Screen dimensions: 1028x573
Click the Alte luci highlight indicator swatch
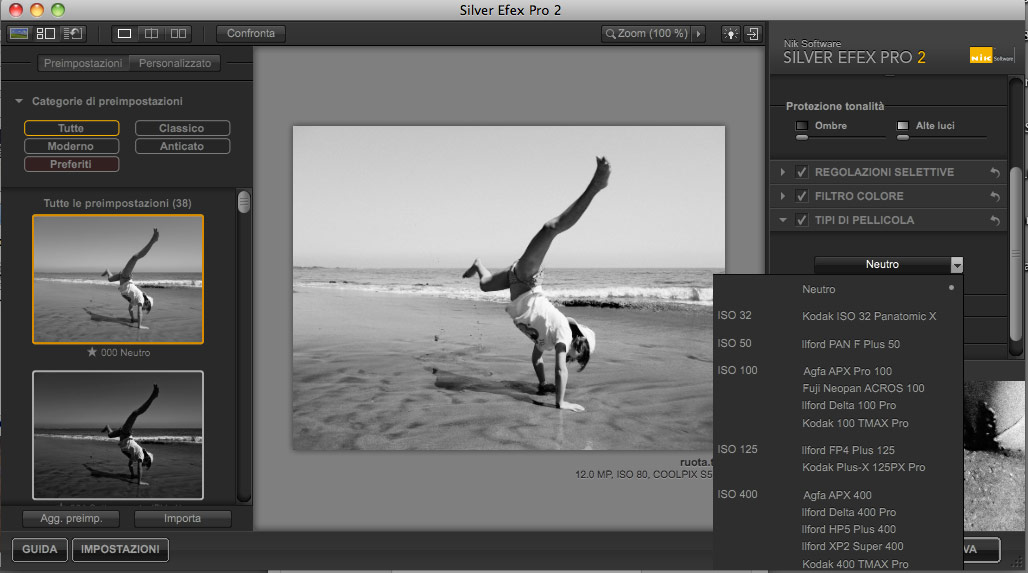click(x=903, y=125)
